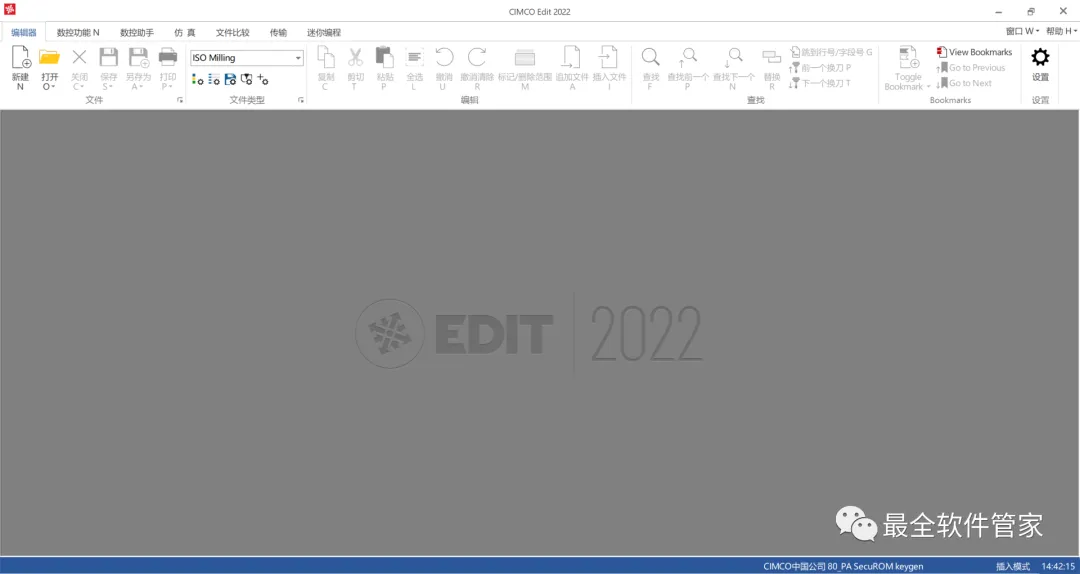The image size is (1080, 574).
Task: Click the blue disk load/save setup icon
Action: [x=230, y=80]
